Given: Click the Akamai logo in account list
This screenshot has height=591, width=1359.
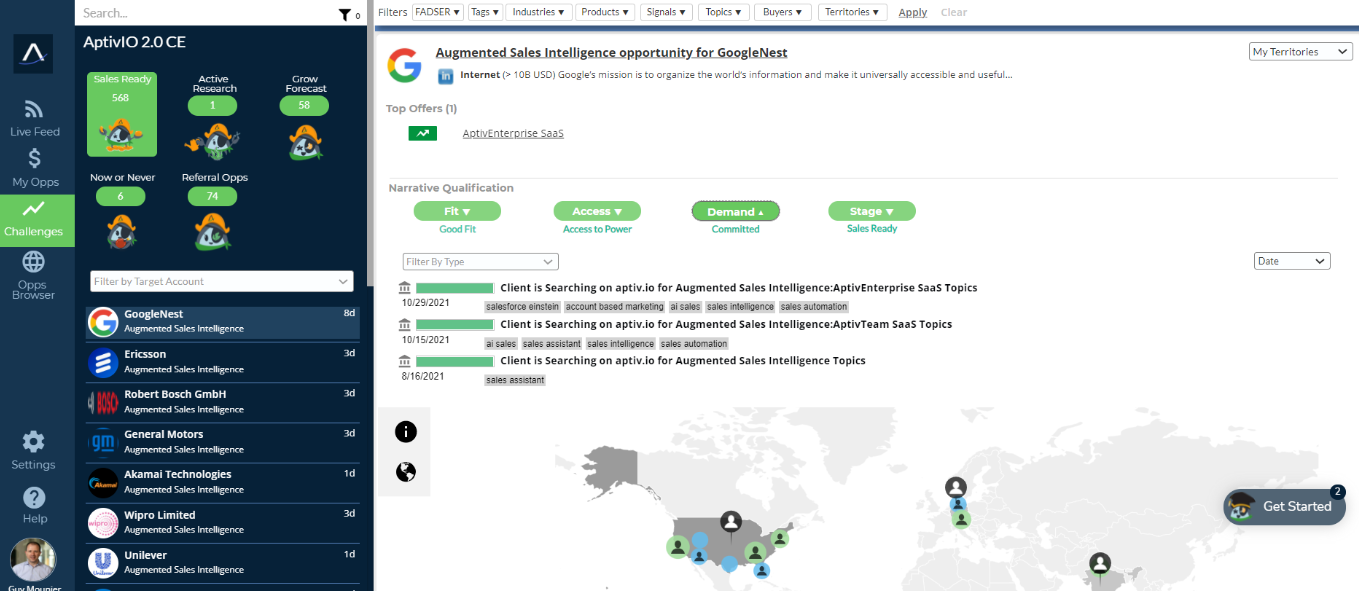Looking at the screenshot, I should tap(103, 483).
